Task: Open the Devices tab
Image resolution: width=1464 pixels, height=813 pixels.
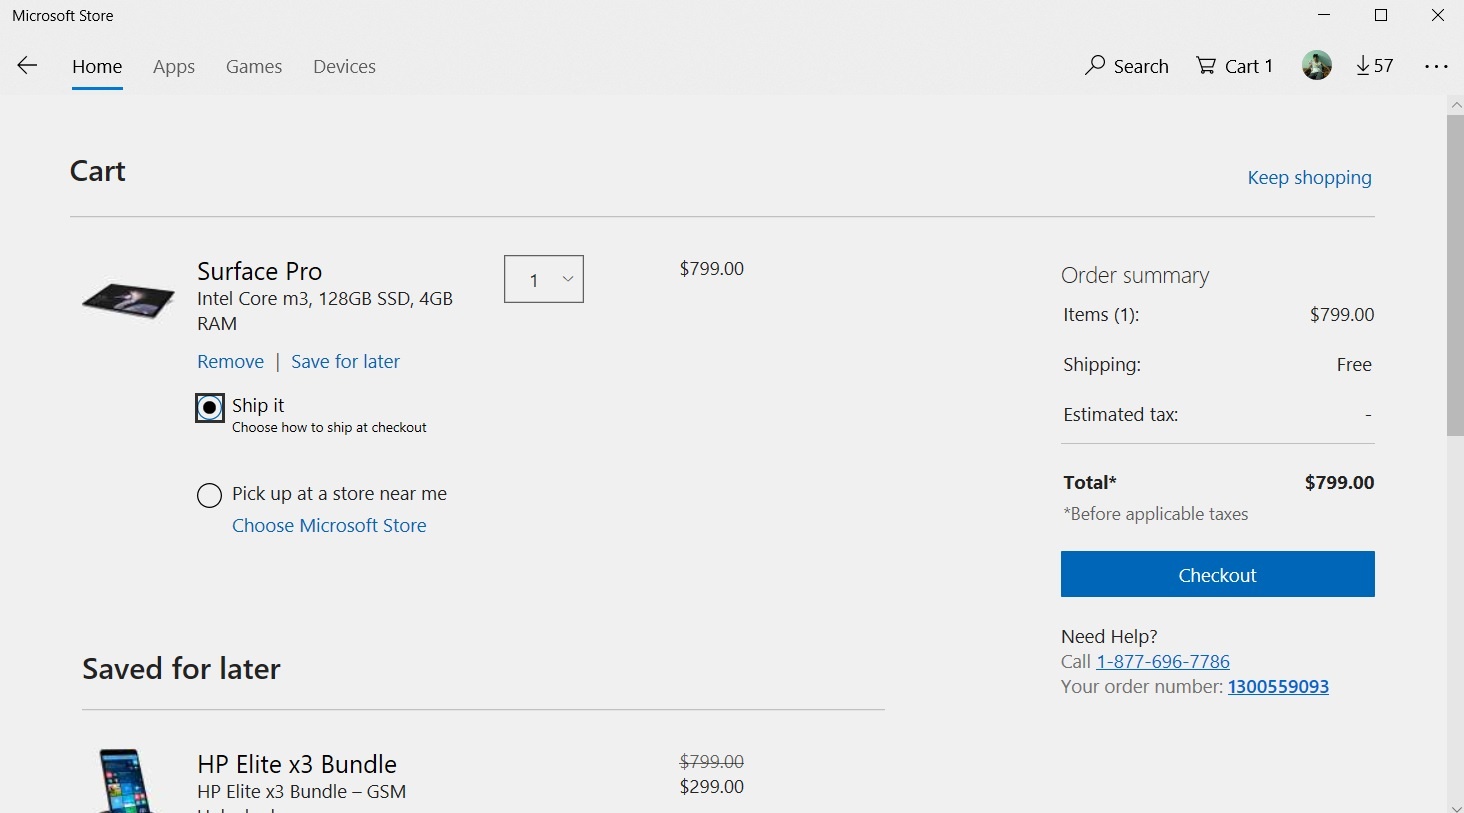Action: coord(344,67)
